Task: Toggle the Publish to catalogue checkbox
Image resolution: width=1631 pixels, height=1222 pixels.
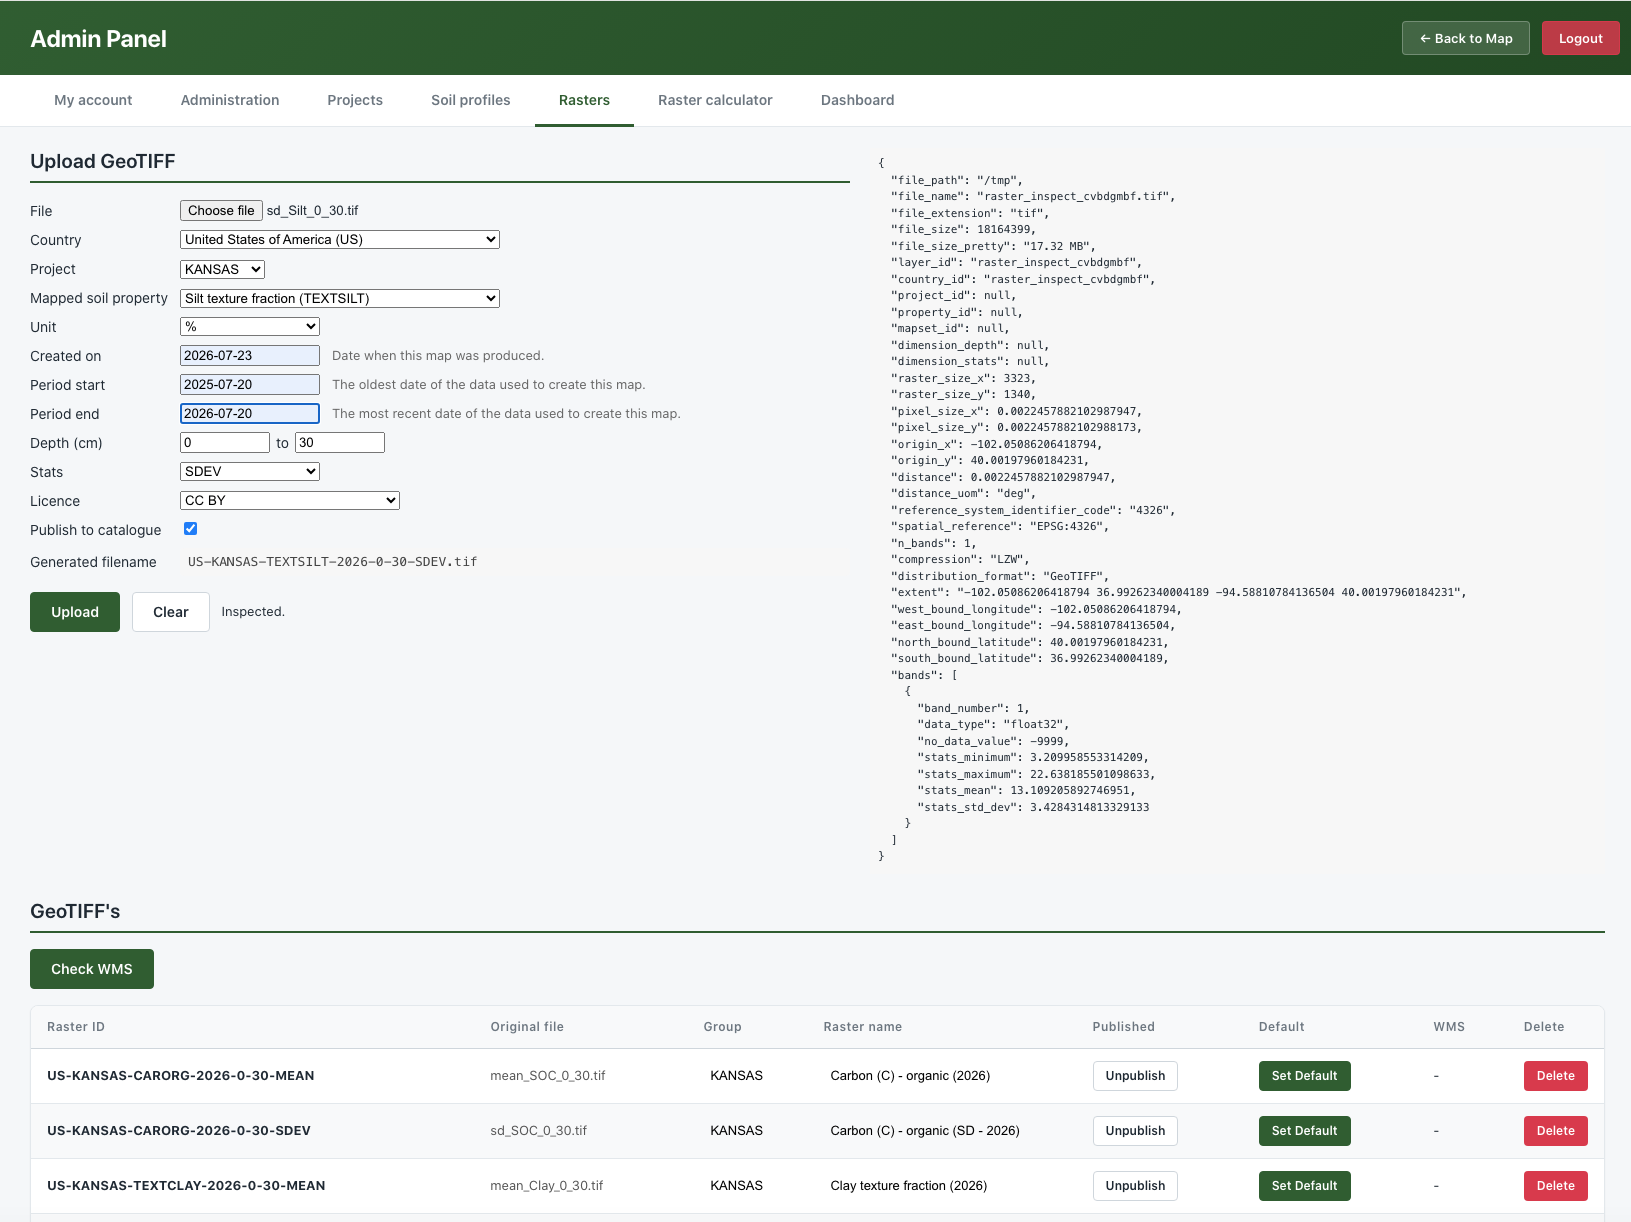Action: [x=190, y=529]
